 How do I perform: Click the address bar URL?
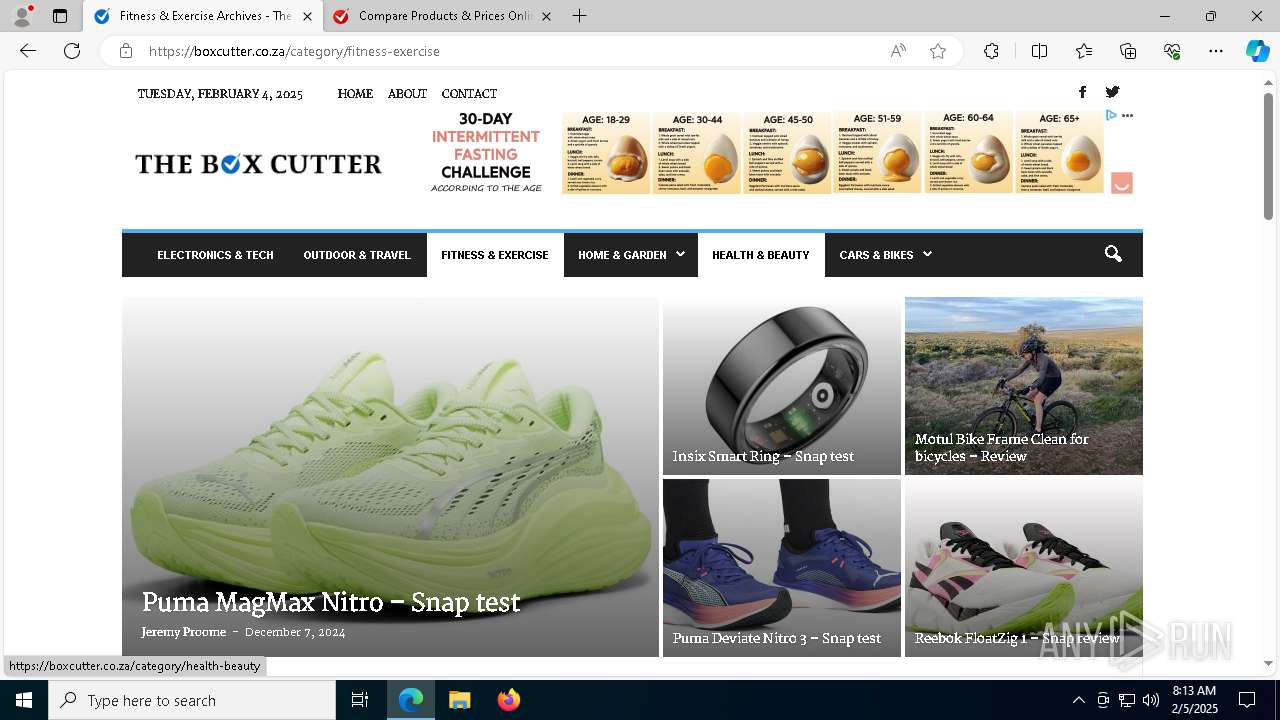pyautogui.click(x=294, y=51)
